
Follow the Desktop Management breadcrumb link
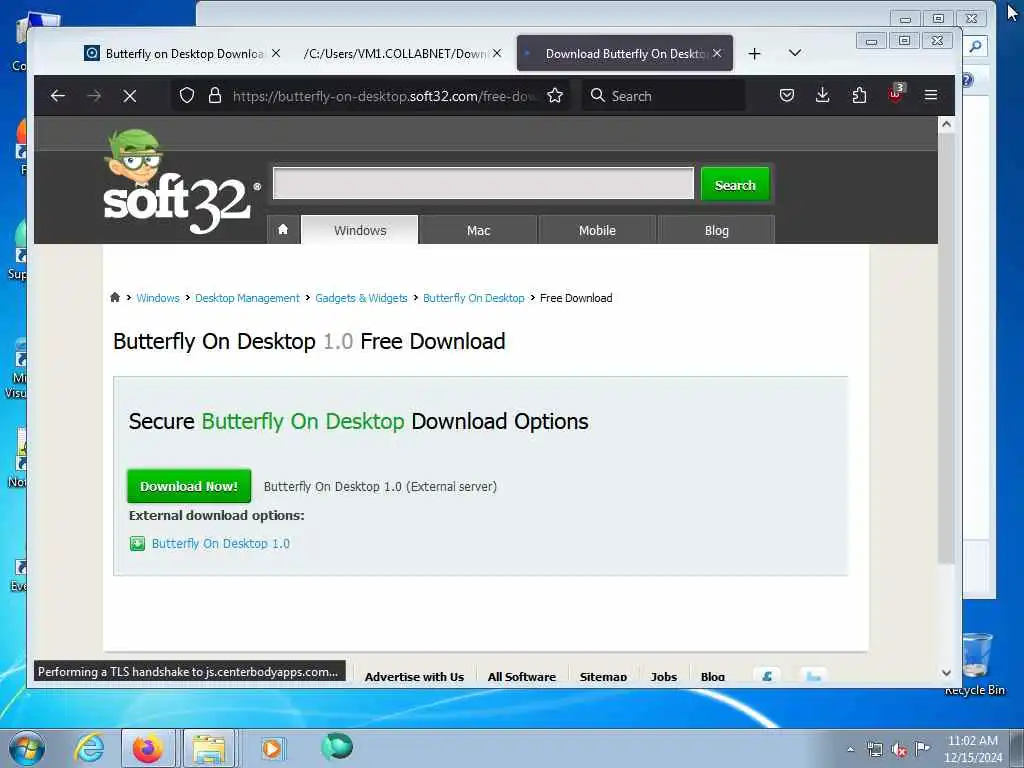coord(247,298)
